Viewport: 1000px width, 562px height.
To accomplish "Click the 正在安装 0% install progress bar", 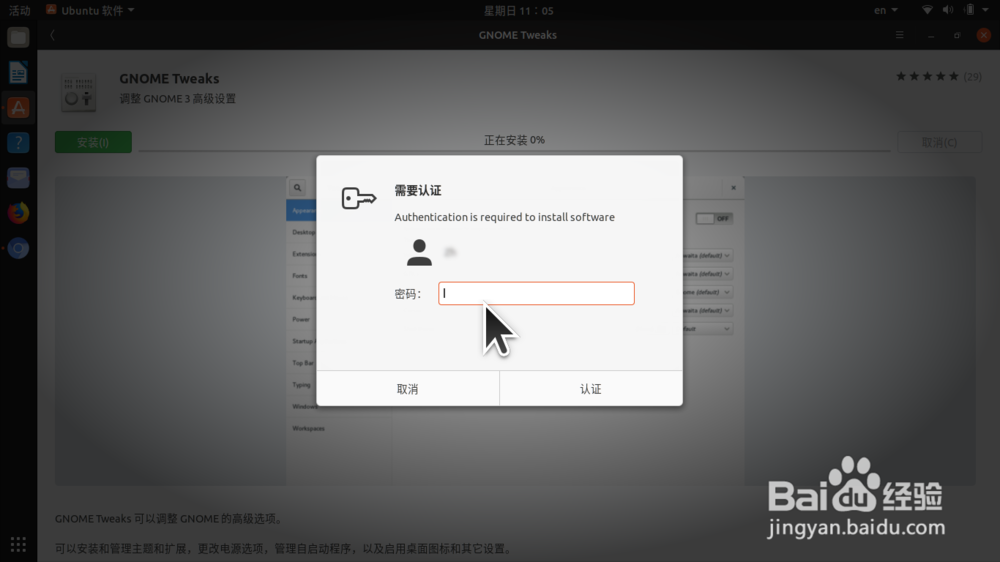I will point(514,151).
